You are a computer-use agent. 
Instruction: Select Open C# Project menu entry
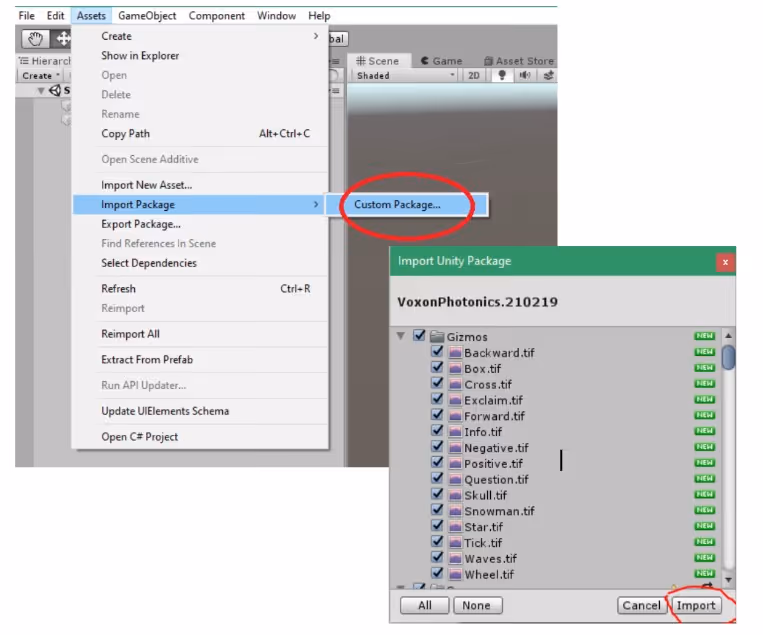point(200,436)
